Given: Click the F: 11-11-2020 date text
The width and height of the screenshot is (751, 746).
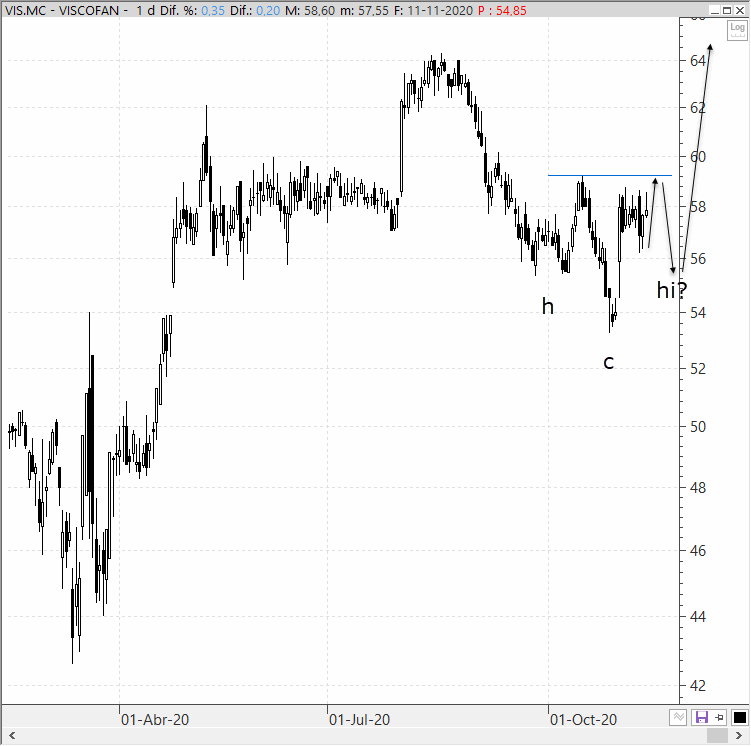Looking at the screenshot, I should click(433, 10).
